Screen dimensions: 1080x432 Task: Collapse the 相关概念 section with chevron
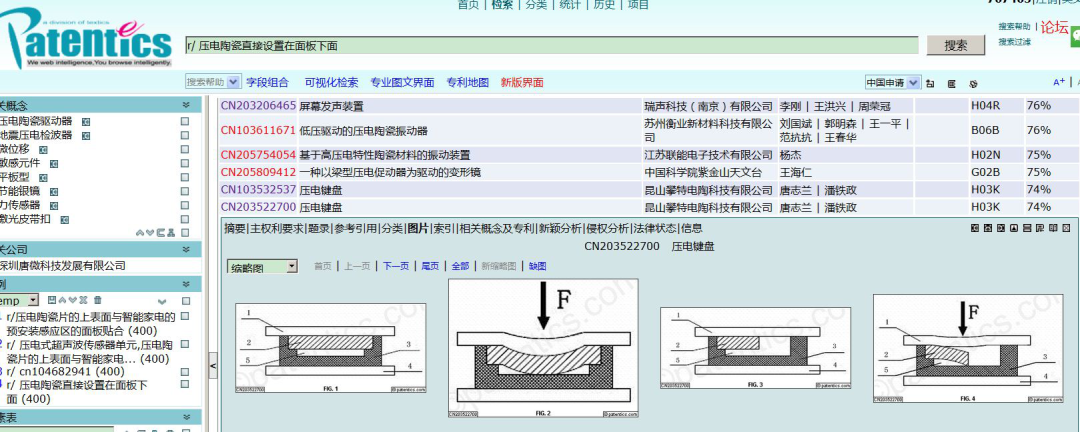pos(185,105)
